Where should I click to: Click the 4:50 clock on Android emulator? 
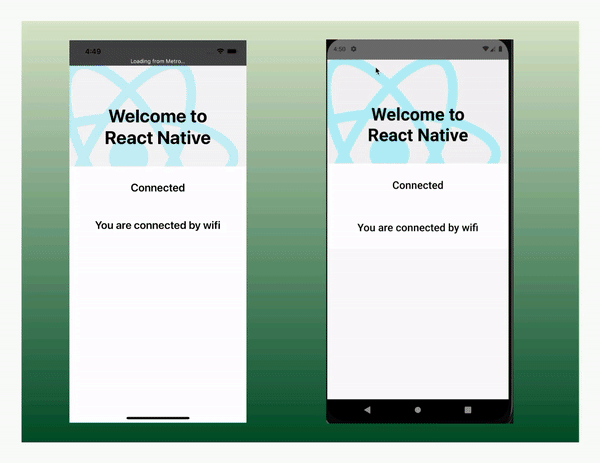(339, 49)
